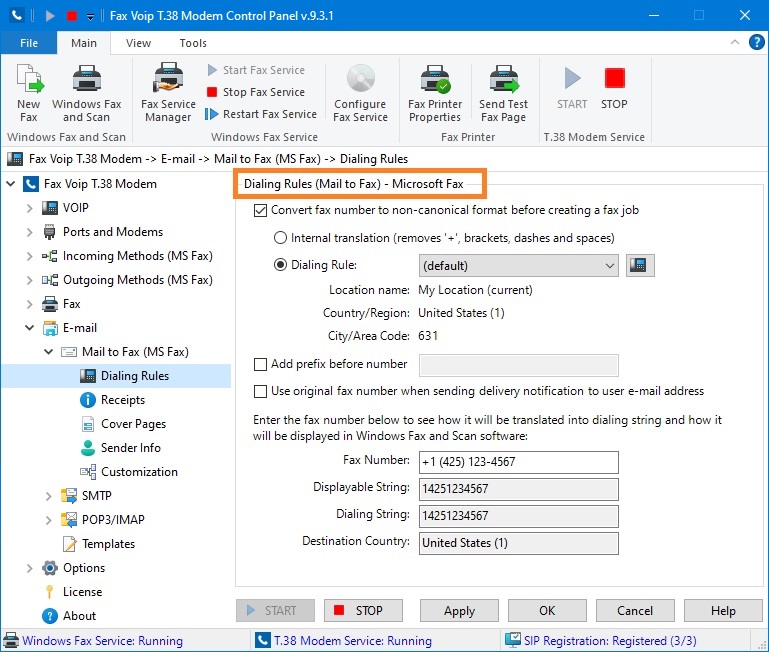Click the blue help question mark icon
Image resolution: width=769 pixels, height=652 pixels.
click(x=756, y=42)
